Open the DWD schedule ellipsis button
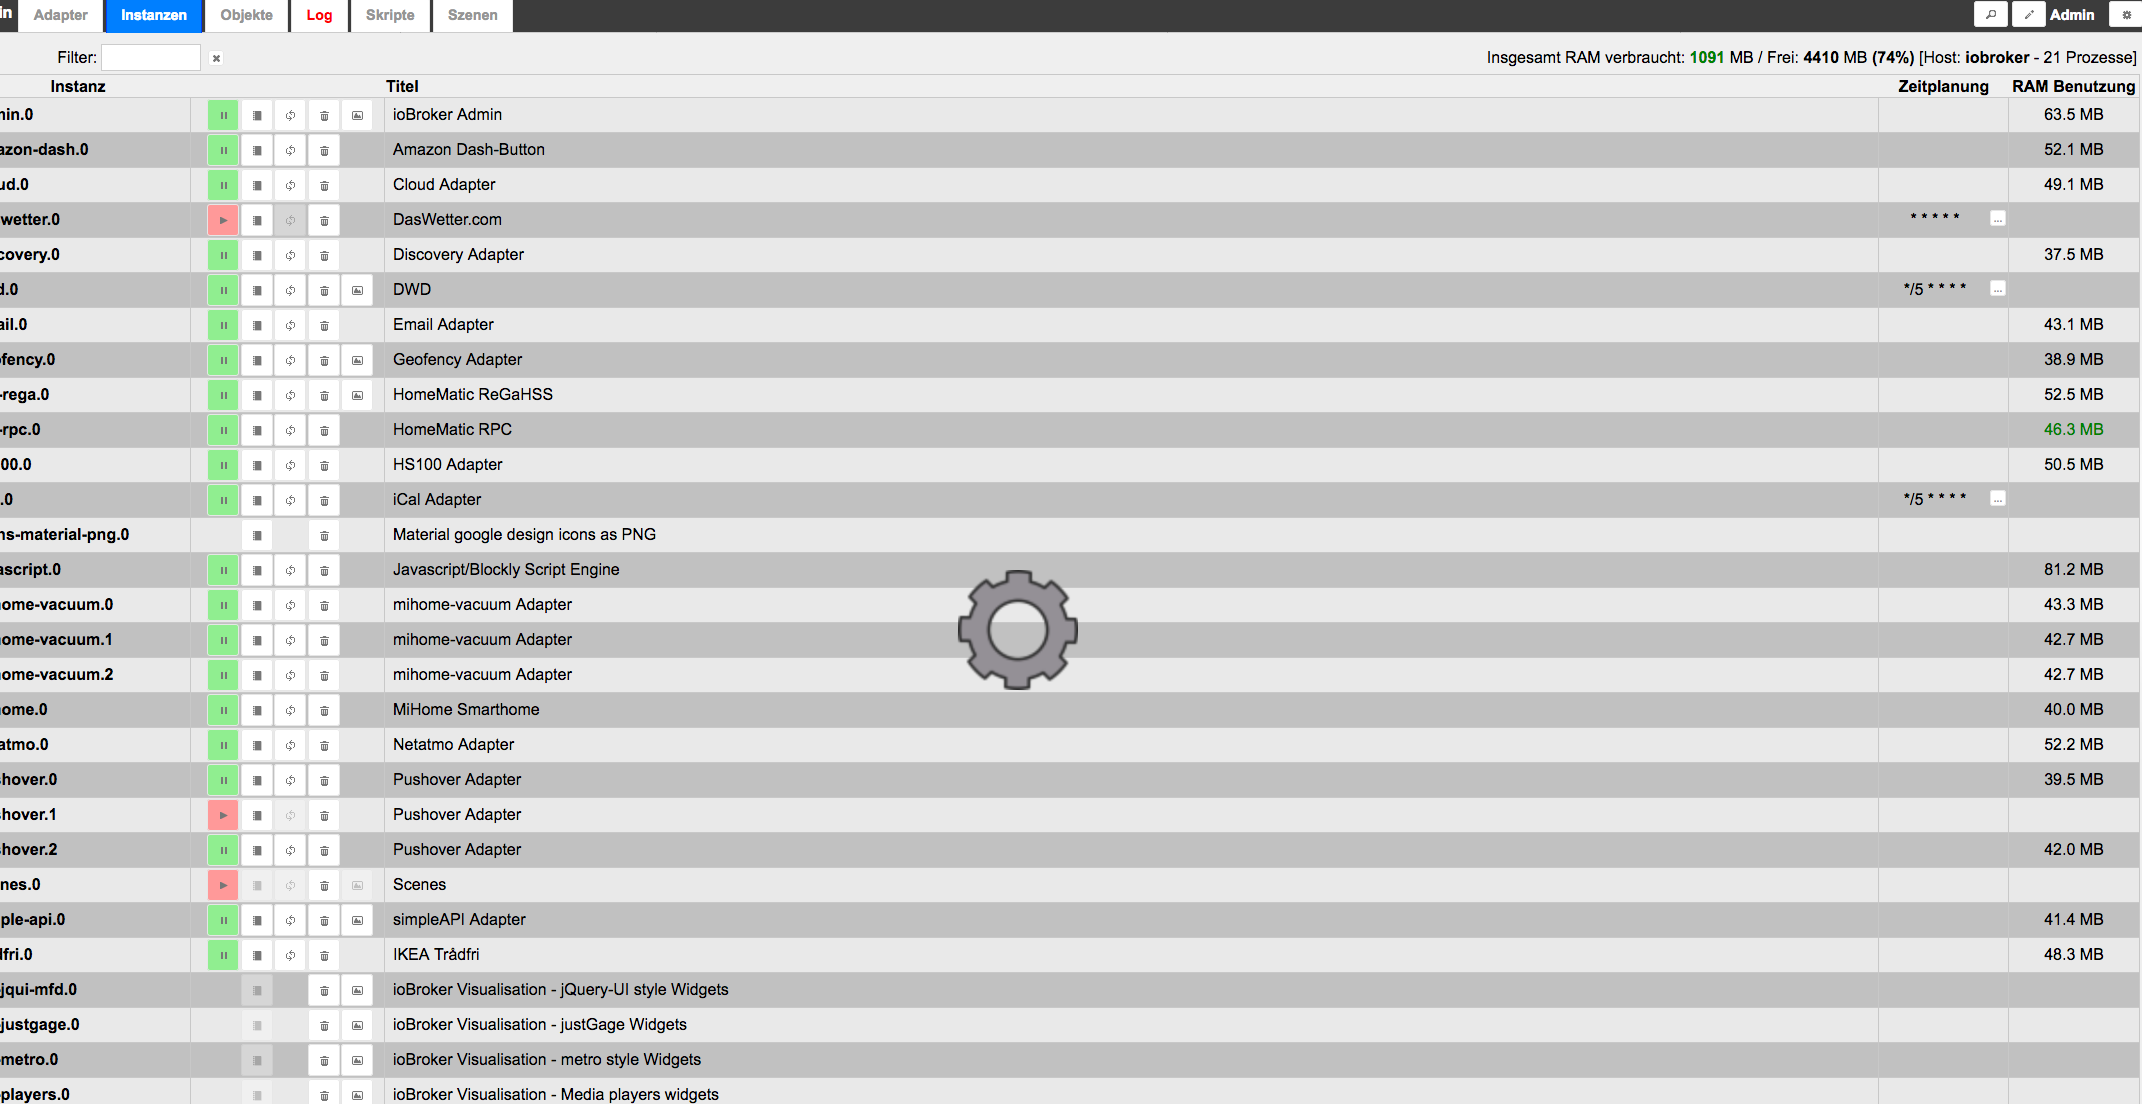This screenshot has height=1104, width=2142. pyautogui.click(x=1997, y=289)
